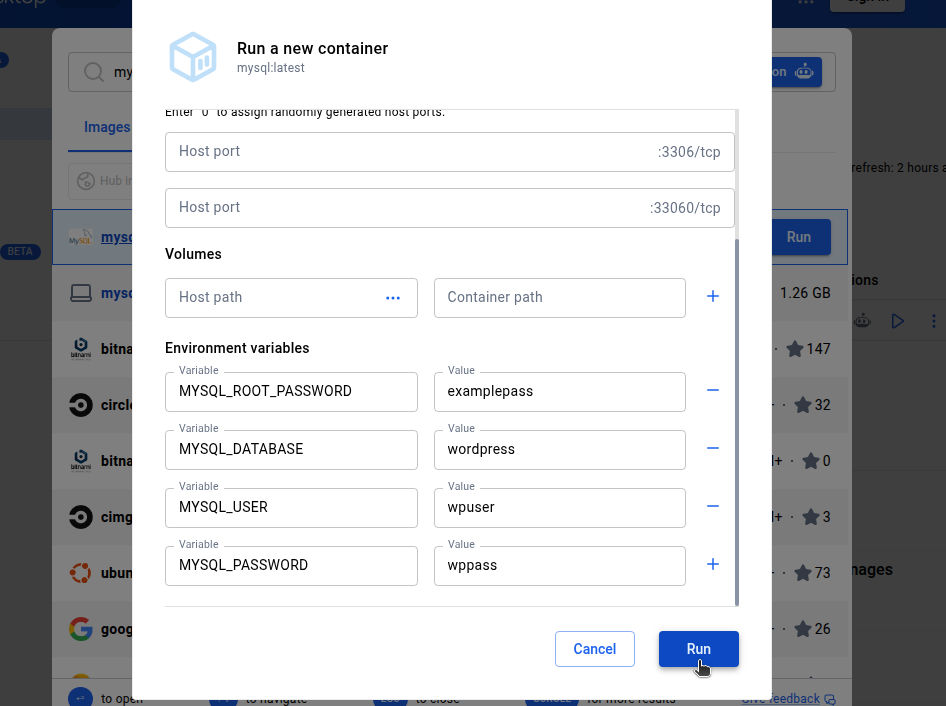Edit the examplepass value field
This screenshot has height=706, width=946.
coord(559,392)
